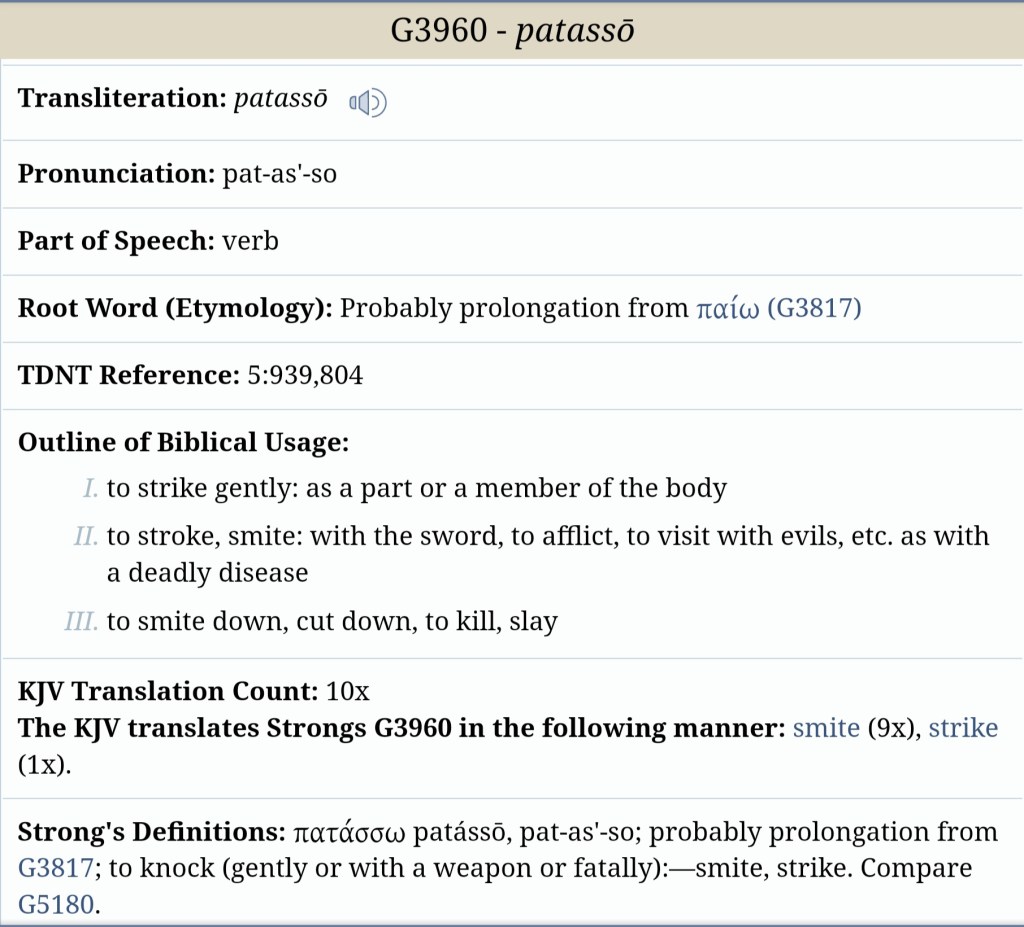
Task: Play the patassō pronunciation audio
Action: (367, 102)
